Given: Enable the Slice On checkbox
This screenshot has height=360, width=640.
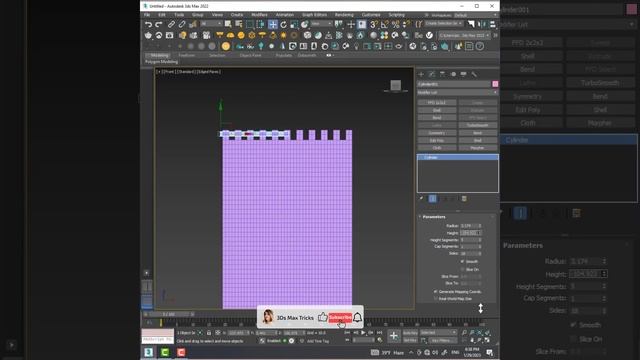Looking at the screenshot, I should click(462, 269).
